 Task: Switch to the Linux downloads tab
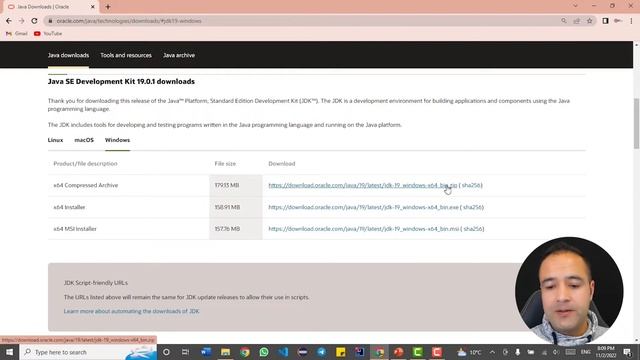pyautogui.click(x=56, y=140)
